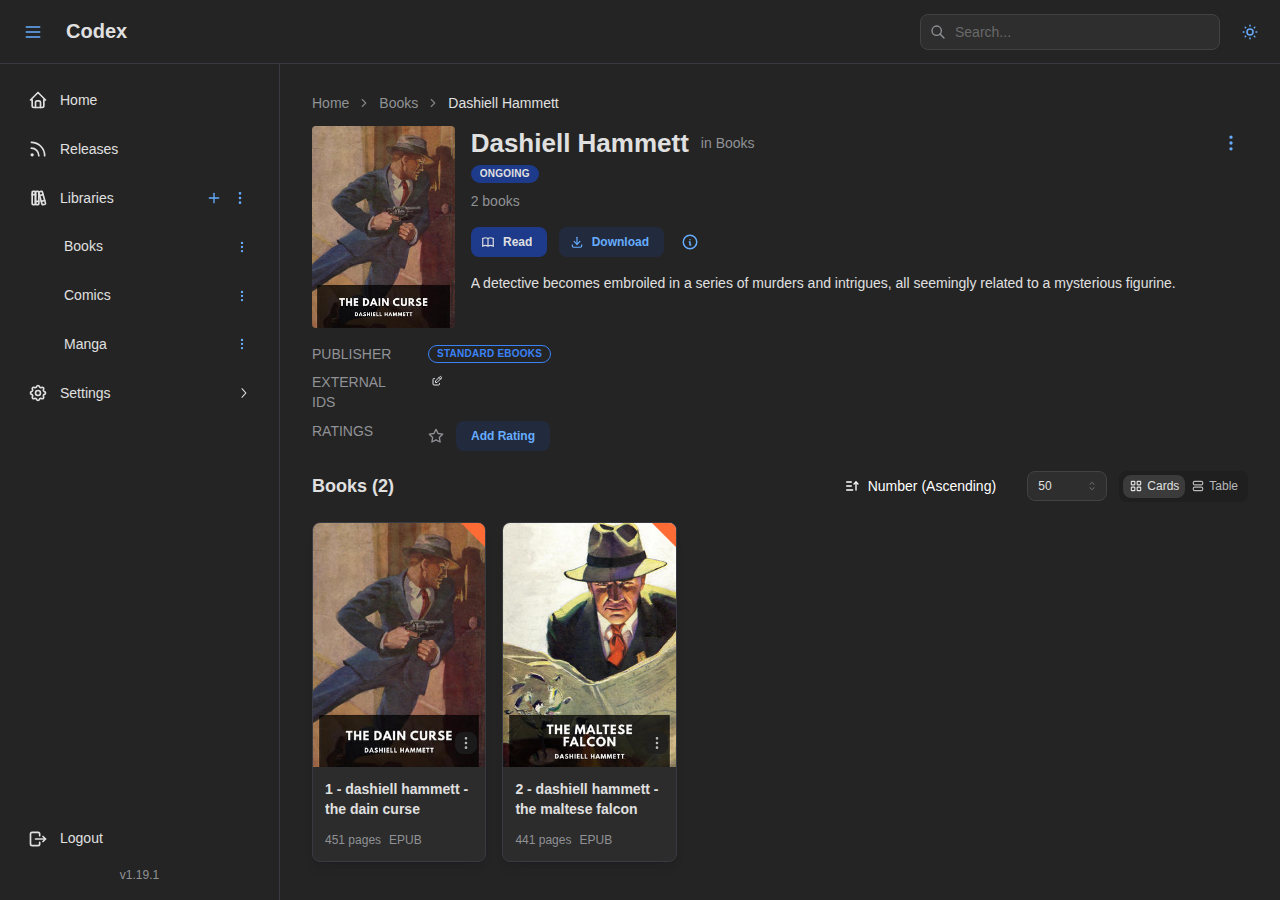Click the Standard Ebooks publisher badge
1280x900 pixels.
click(x=489, y=354)
